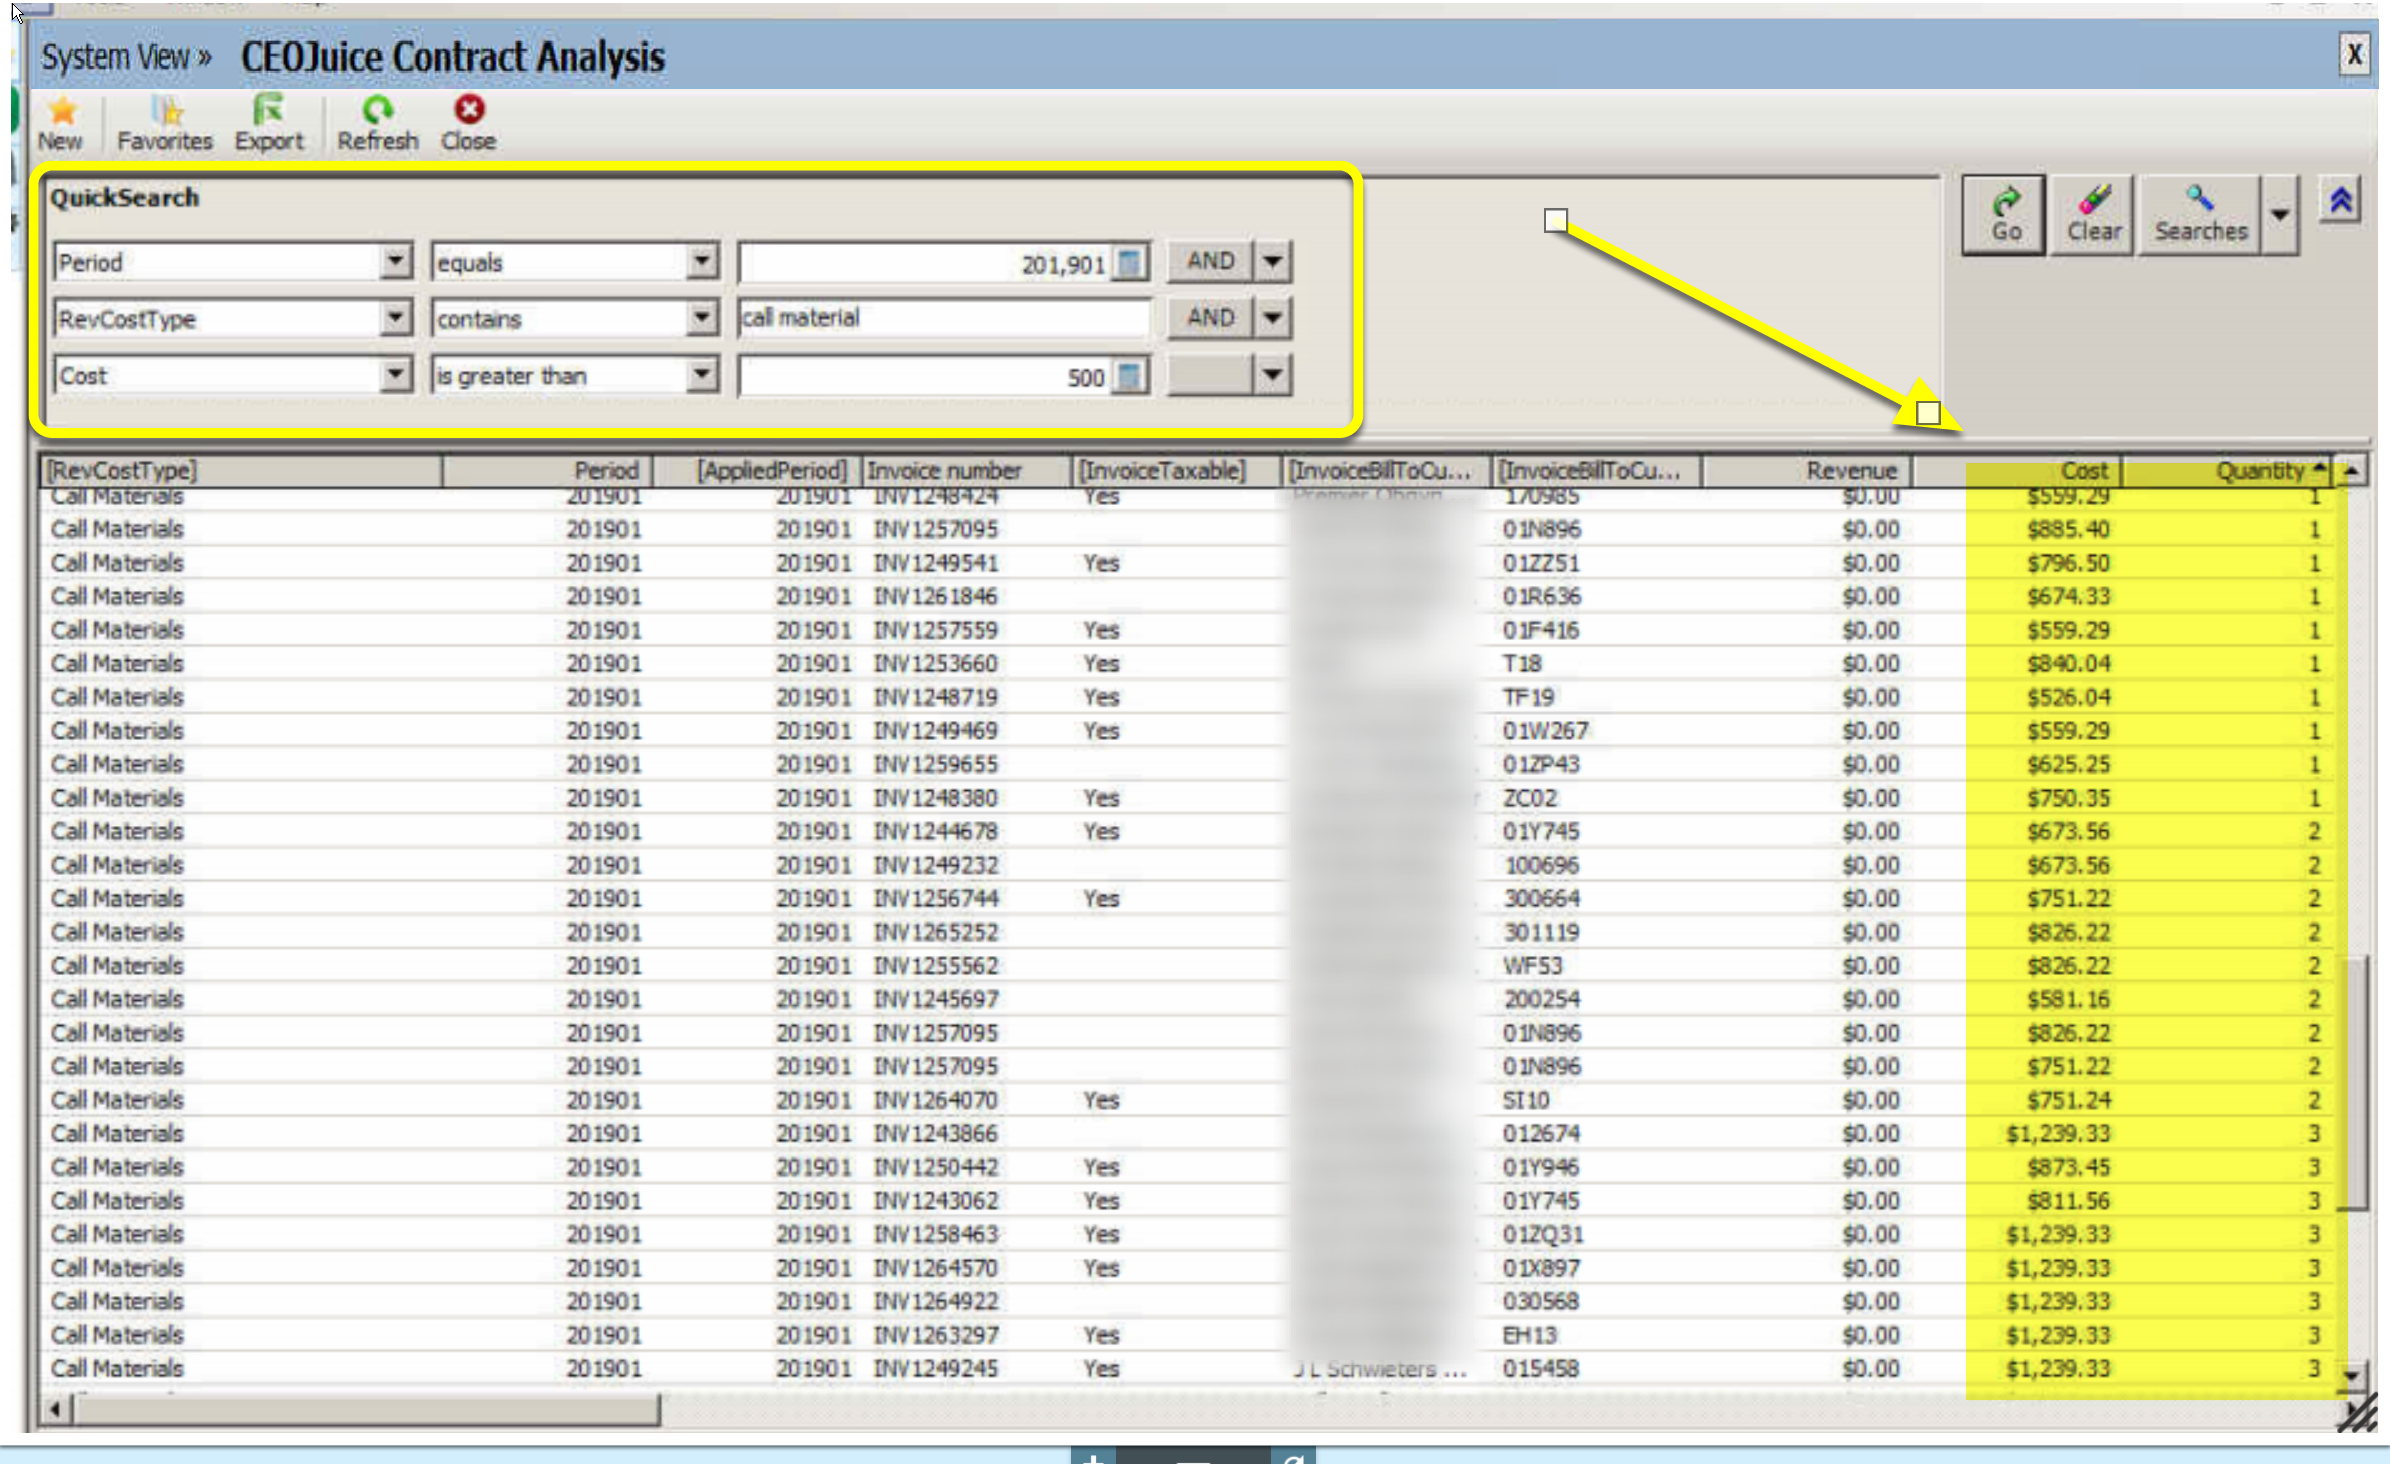The width and height of the screenshot is (2390, 1464).
Task: Click the 'call material' text field
Action: tap(944, 318)
